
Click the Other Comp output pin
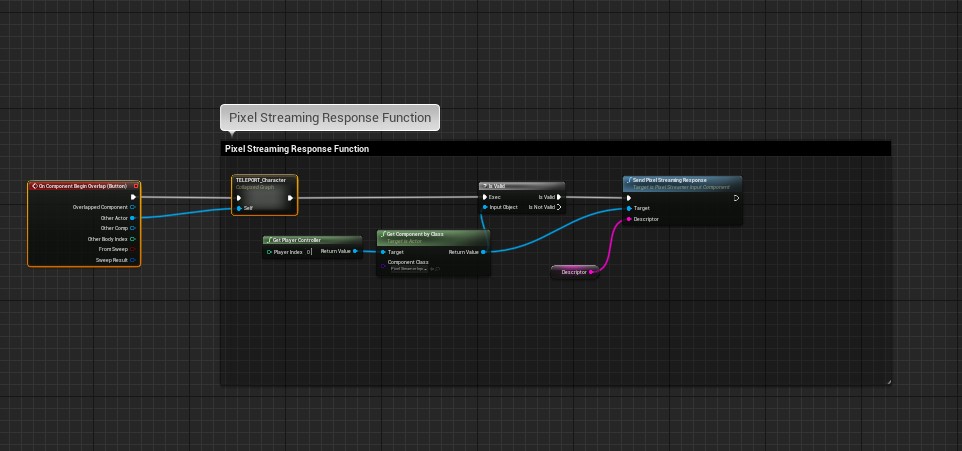tap(133, 228)
